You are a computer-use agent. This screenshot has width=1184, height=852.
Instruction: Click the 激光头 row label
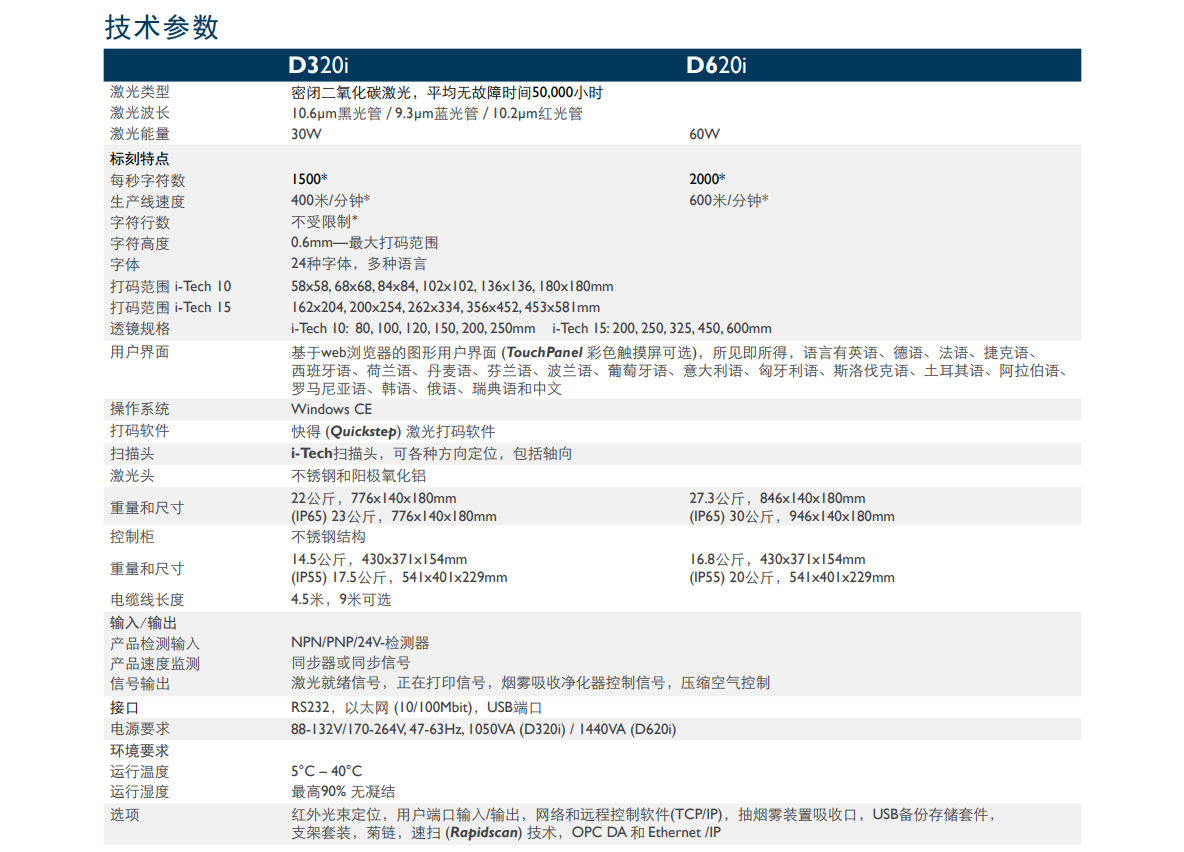[x=132, y=476]
